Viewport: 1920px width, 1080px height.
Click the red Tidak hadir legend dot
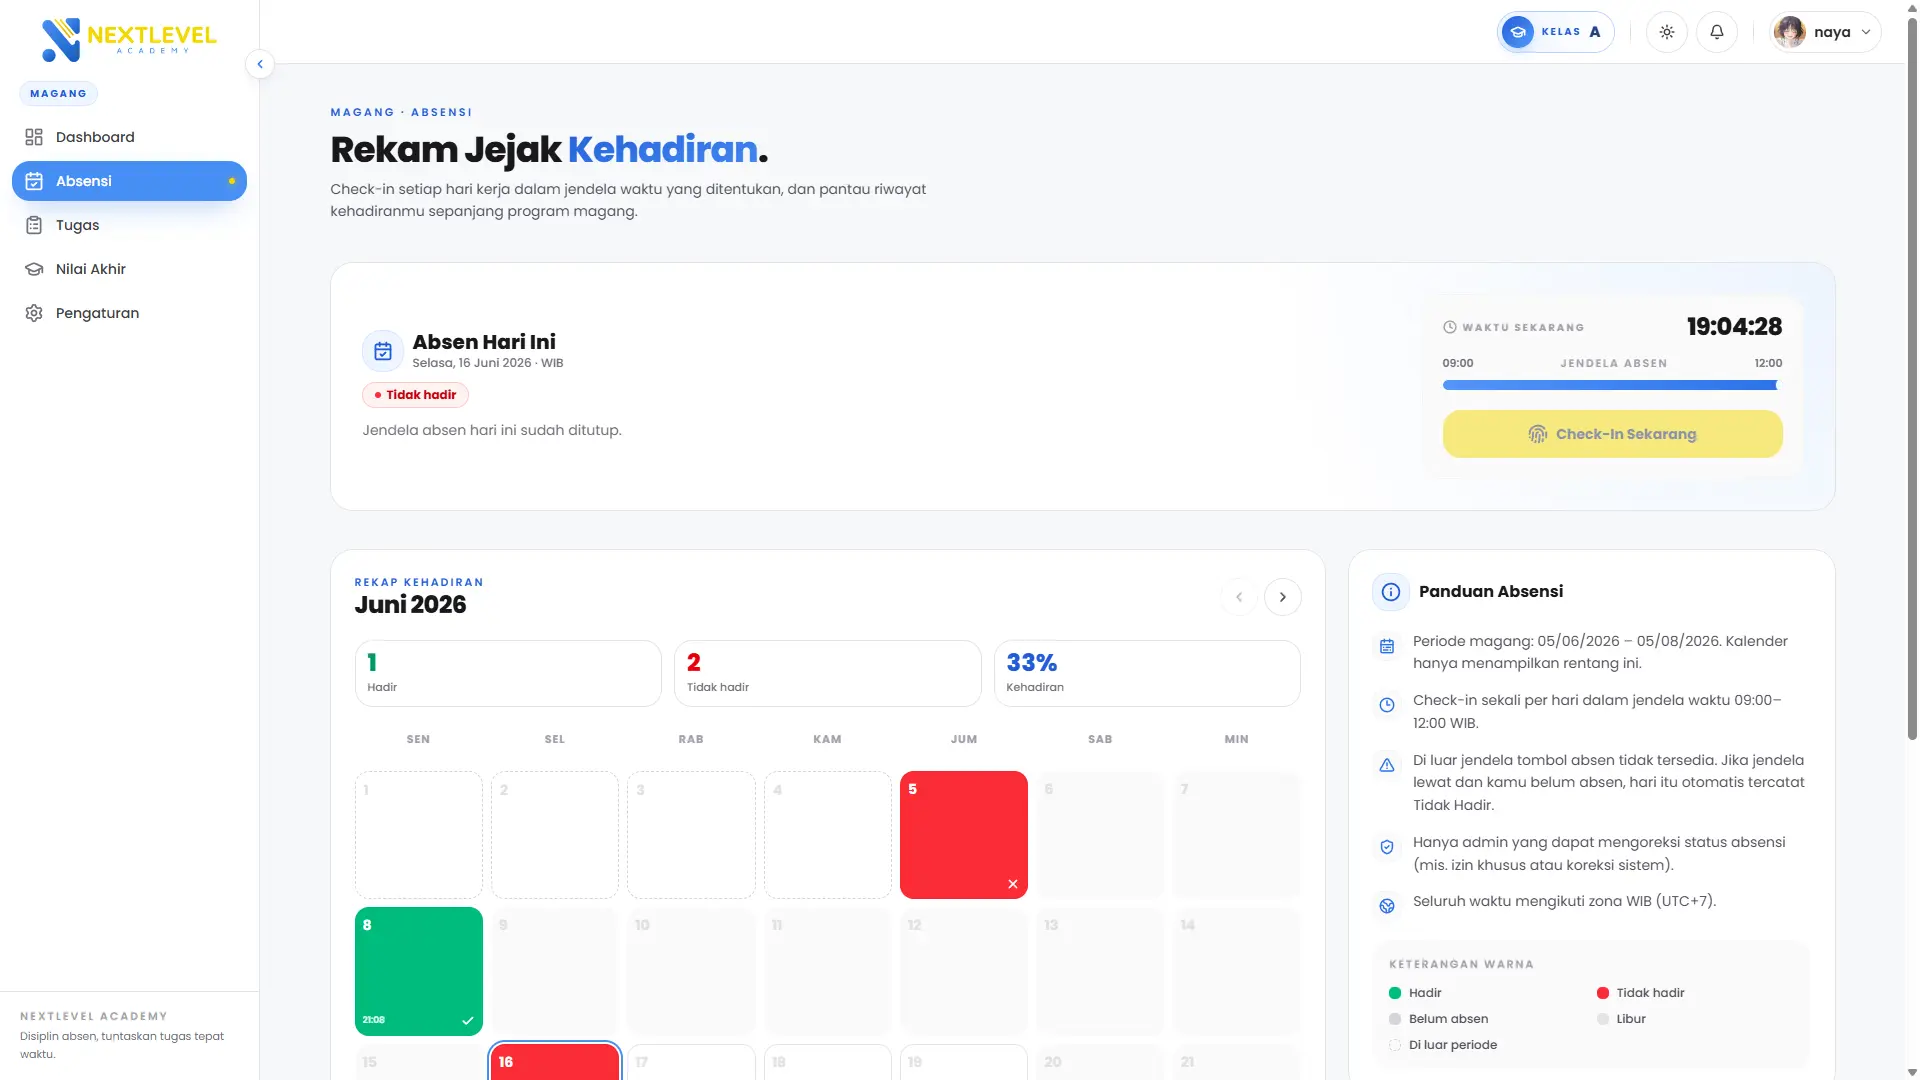pos(1603,993)
